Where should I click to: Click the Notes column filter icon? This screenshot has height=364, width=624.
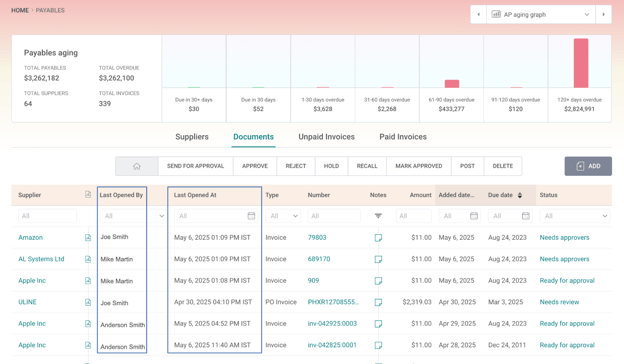[x=378, y=216]
